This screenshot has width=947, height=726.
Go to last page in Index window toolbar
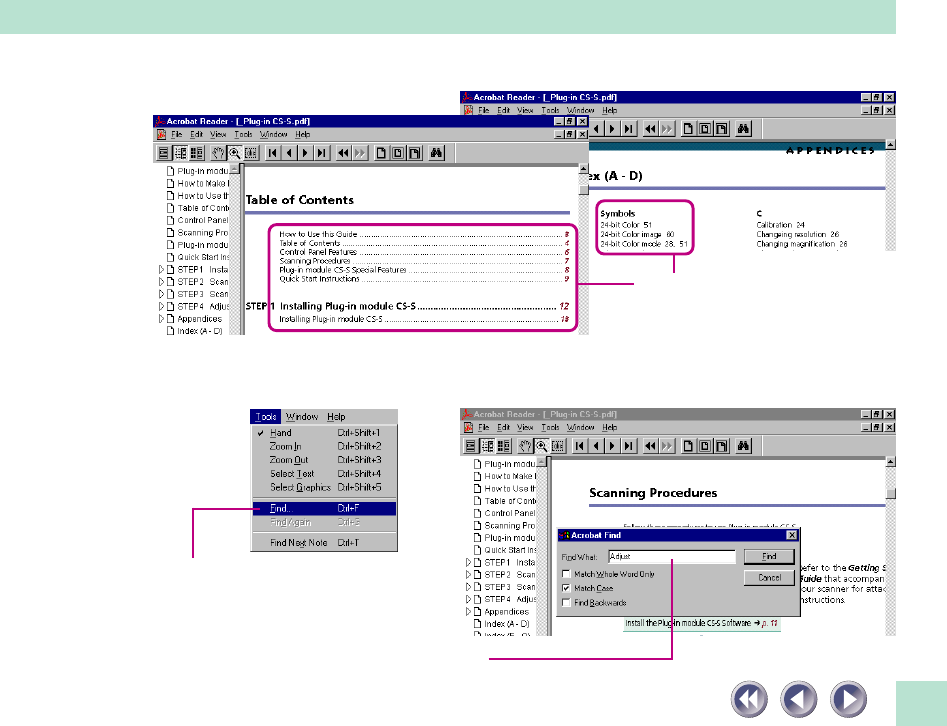pos(629,129)
